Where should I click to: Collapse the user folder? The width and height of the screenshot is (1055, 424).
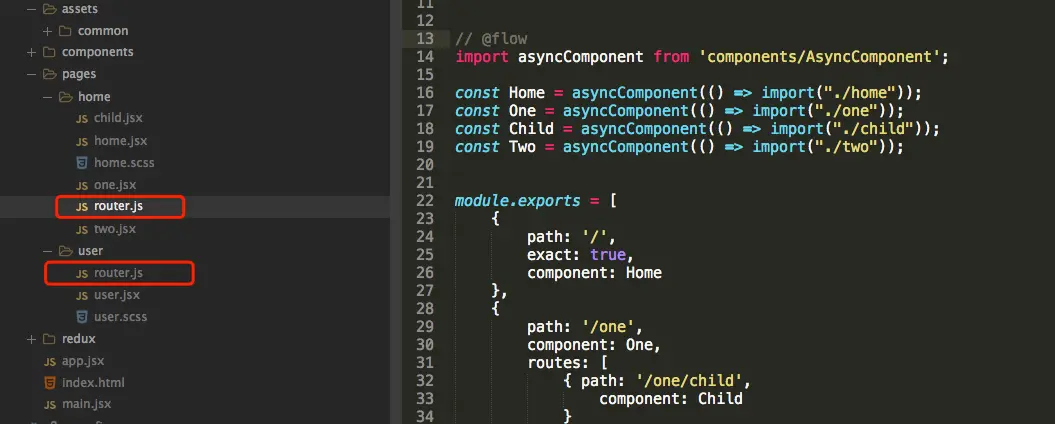(x=47, y=251)
